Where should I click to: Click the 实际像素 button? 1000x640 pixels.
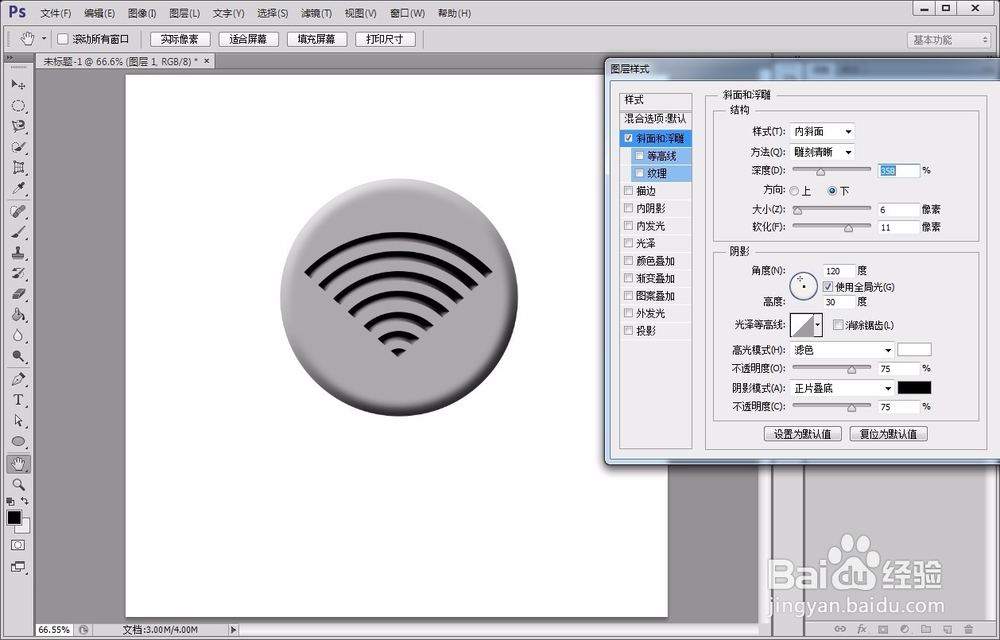click(x=180, y=40)
